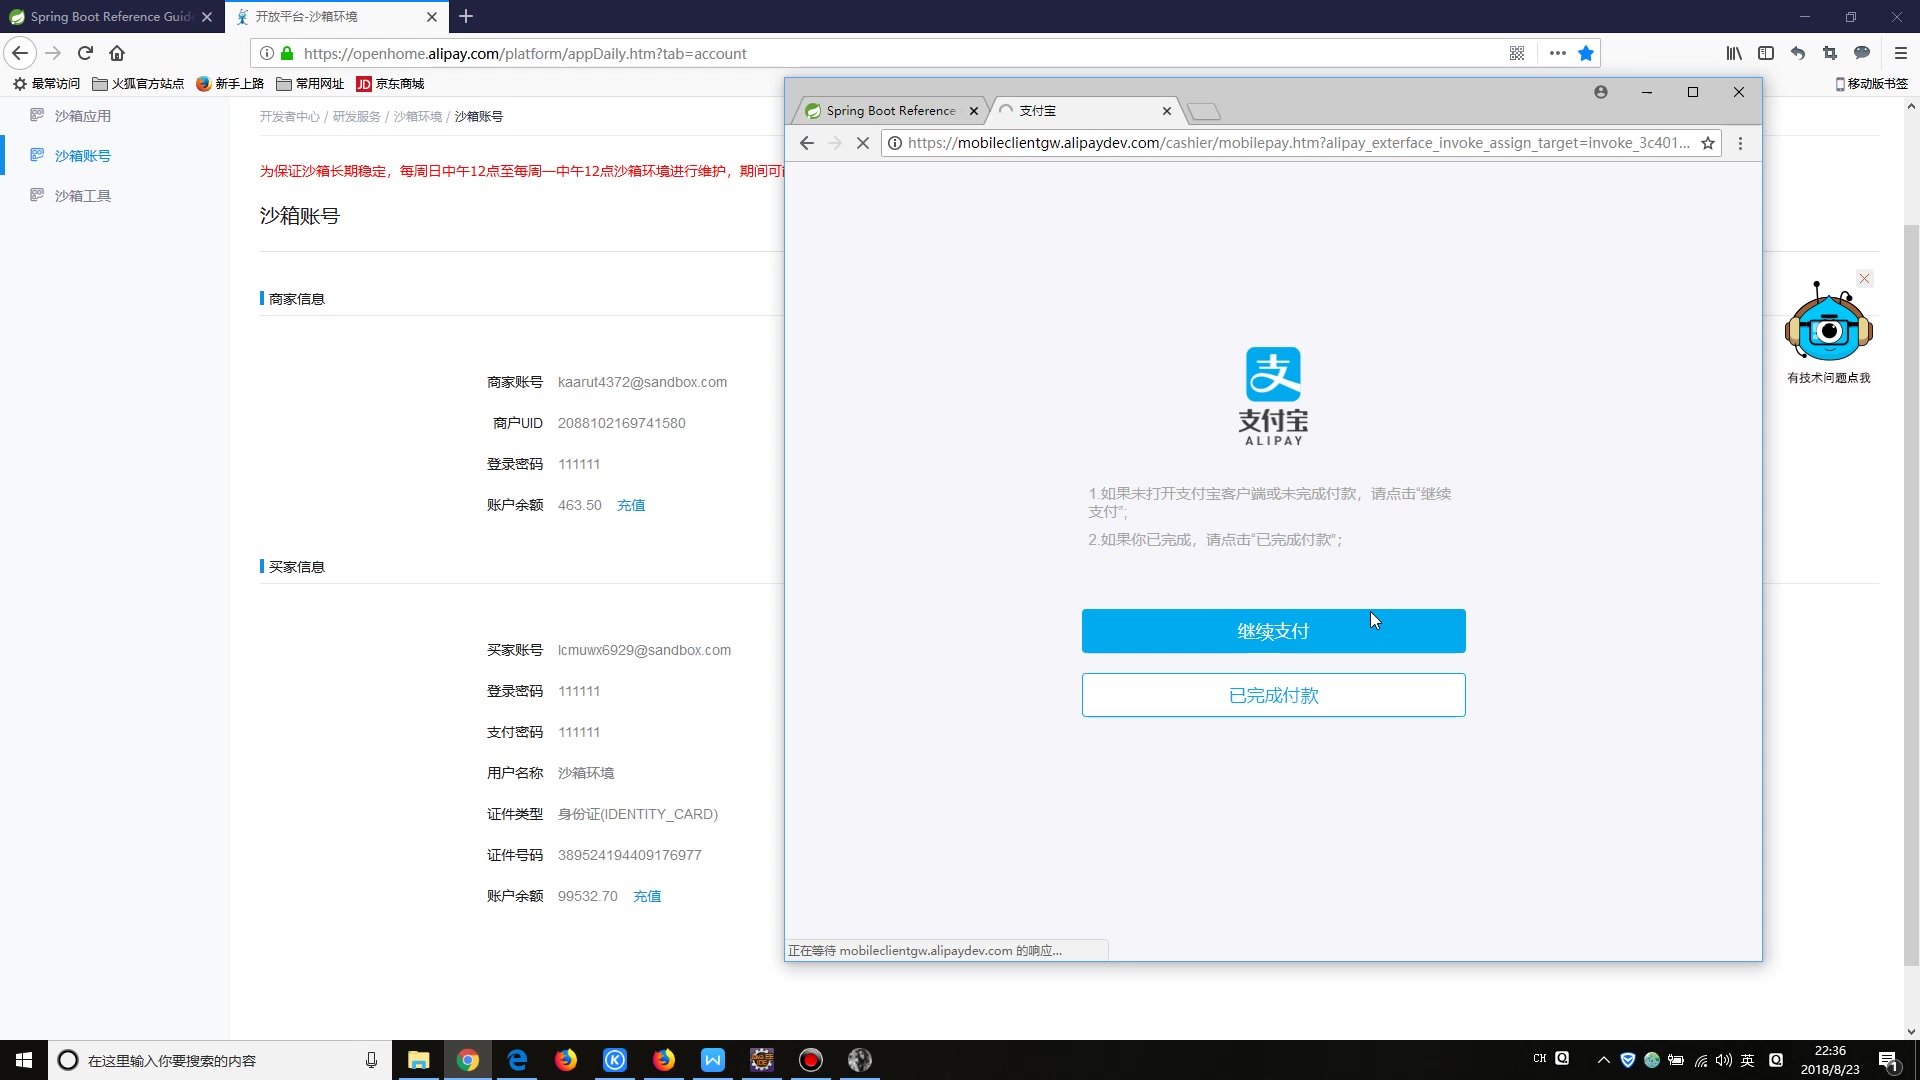
Task: Click 充值 next to merchant balance 463.50
Action: tap(631, 505)
